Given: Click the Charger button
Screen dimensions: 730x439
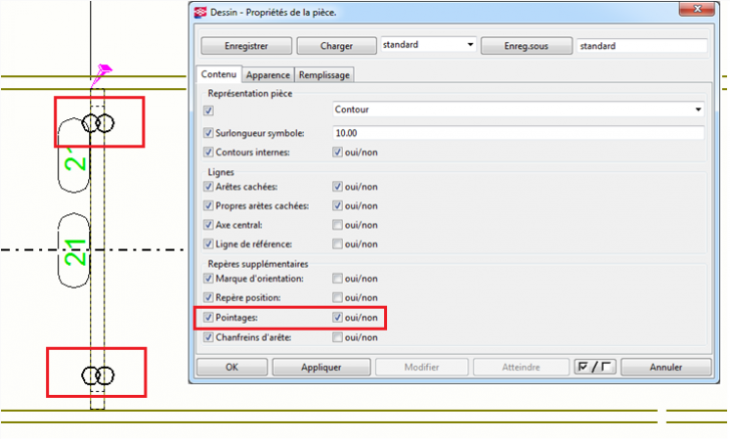Looking at the screenshot, I should coord(336,46).
